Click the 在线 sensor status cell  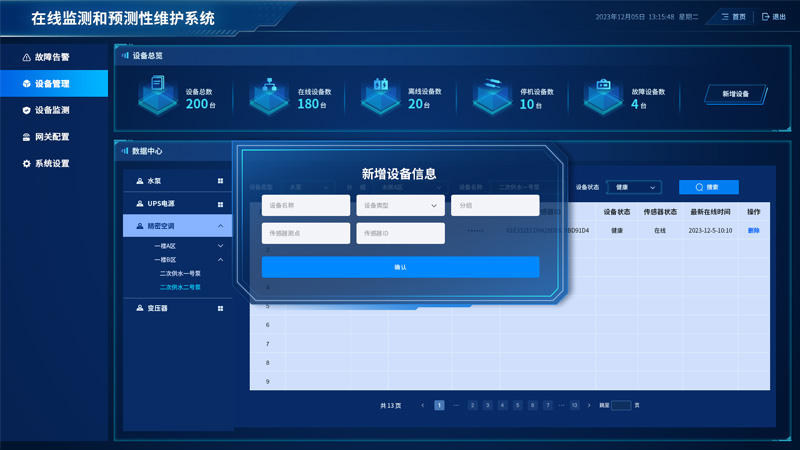tap(660, 231)
